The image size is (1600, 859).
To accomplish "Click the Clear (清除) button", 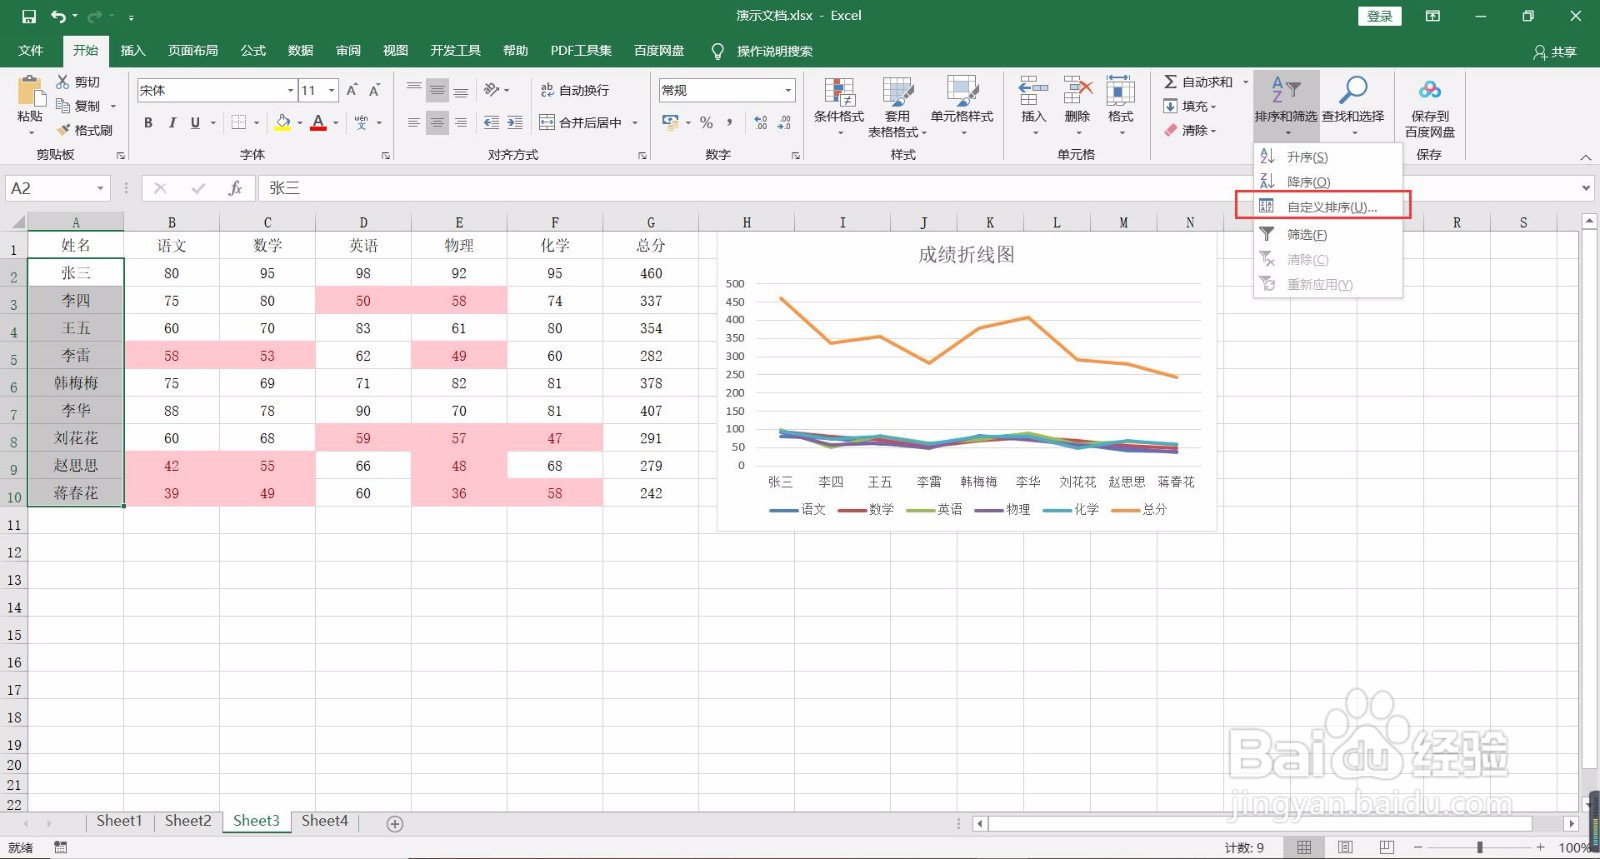I will point(1190,130).
